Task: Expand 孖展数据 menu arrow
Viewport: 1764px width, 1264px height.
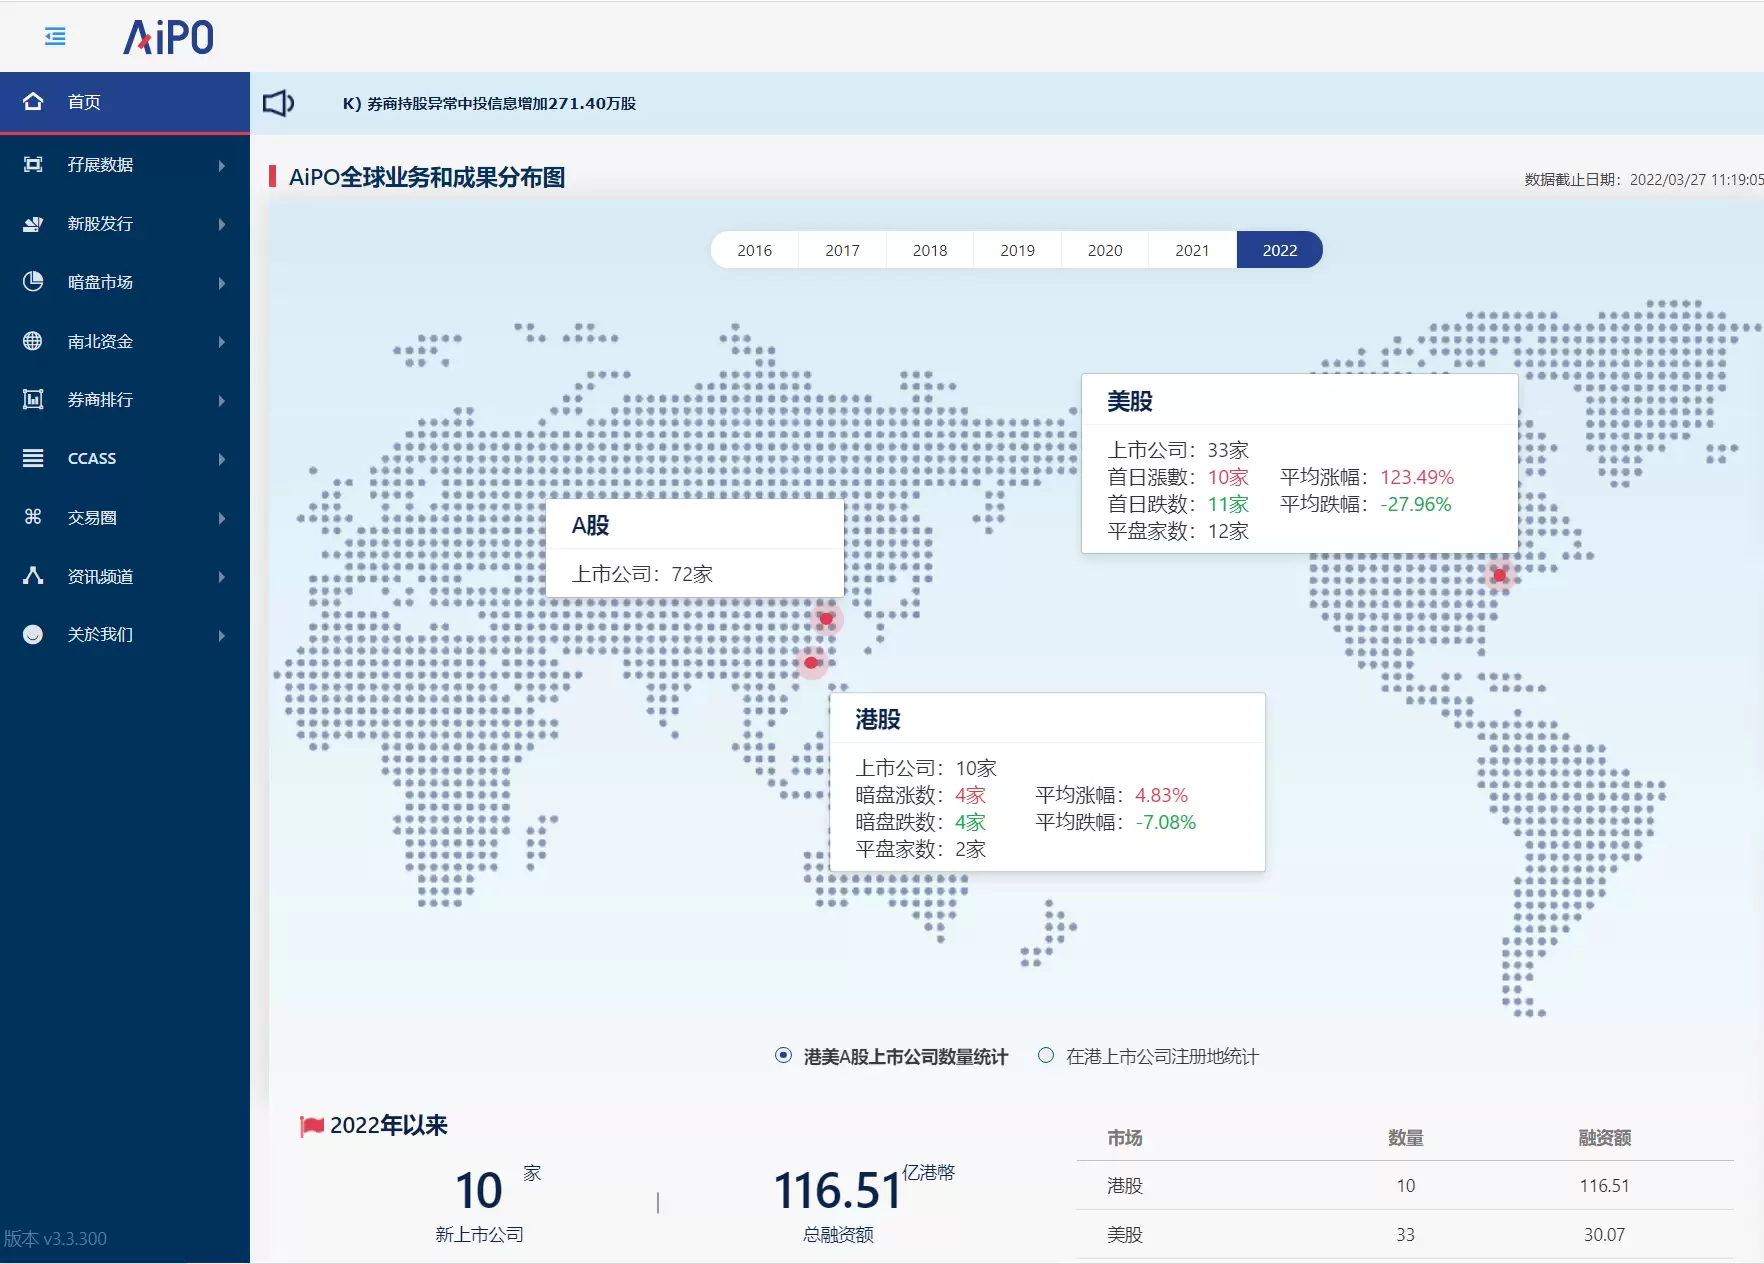Action: [x=222, y=165]
